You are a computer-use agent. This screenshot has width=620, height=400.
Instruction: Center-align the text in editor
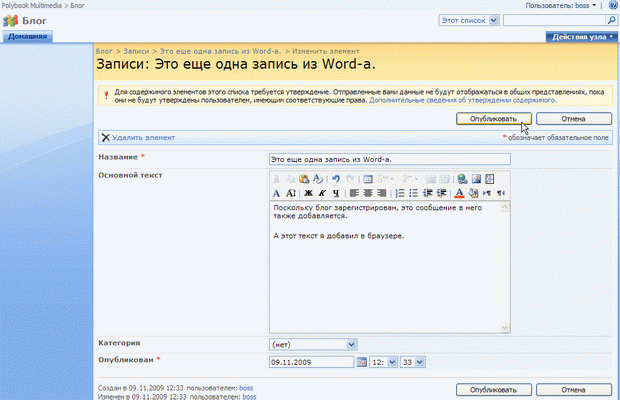click(369, 193)
